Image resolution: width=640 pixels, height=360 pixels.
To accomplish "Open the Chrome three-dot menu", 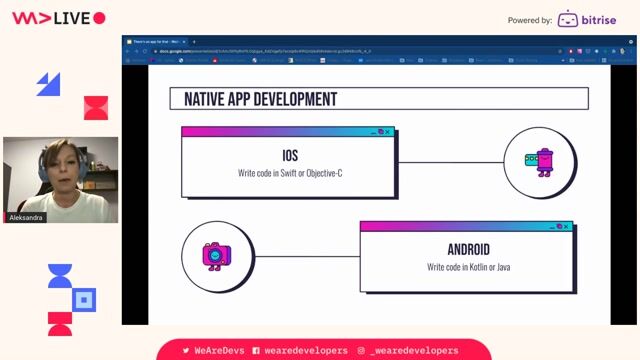I will (631, 51).
